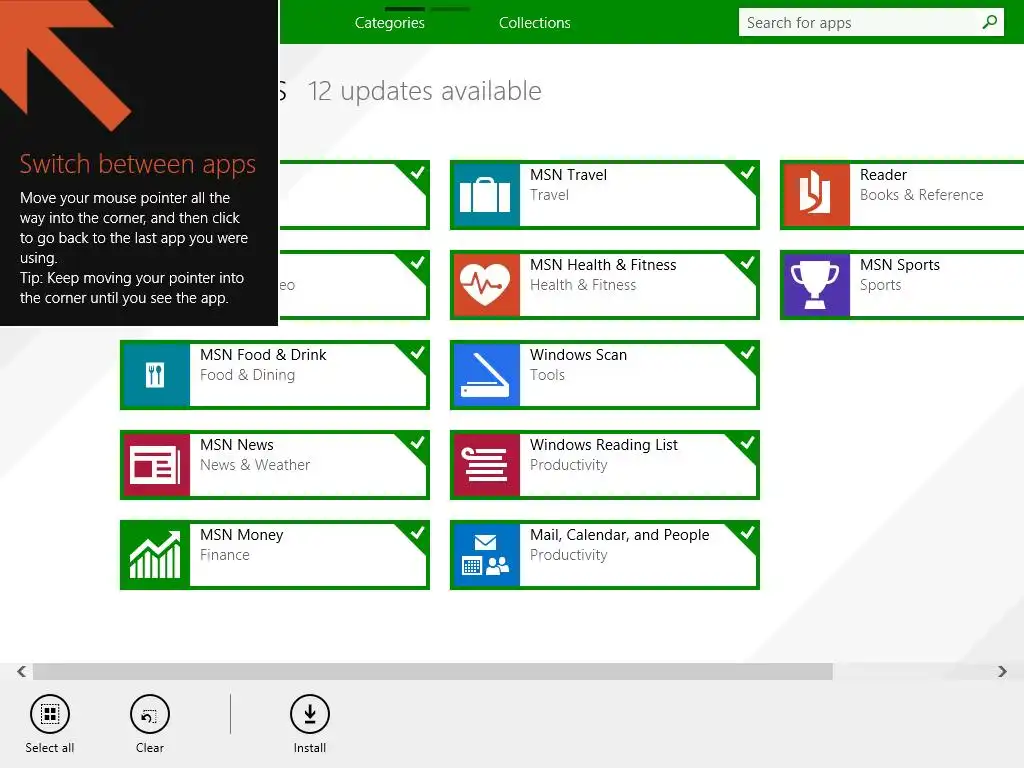Click the MSN Sports trophy icon

816,285
